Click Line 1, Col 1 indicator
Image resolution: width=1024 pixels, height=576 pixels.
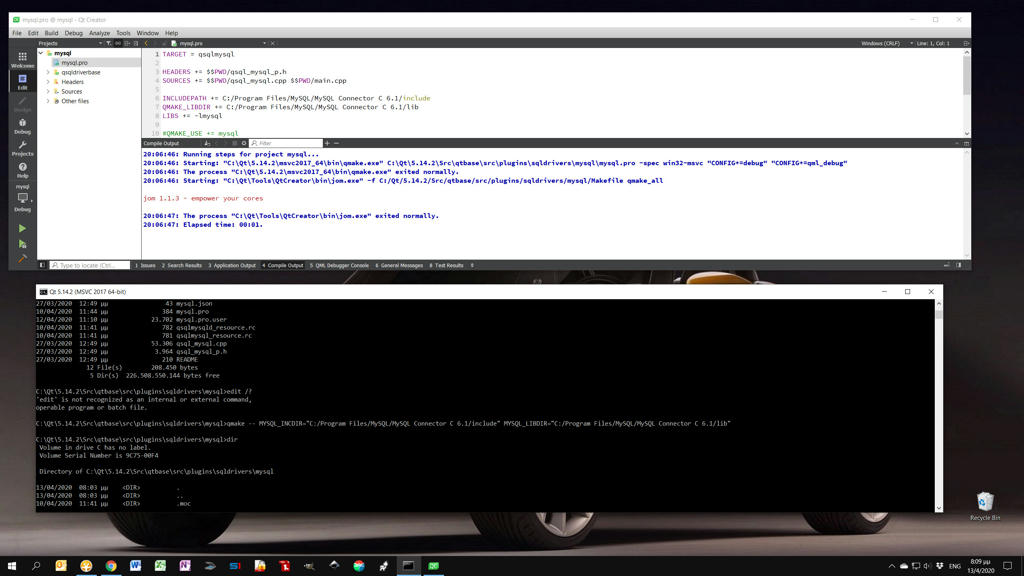pos(933,43)
